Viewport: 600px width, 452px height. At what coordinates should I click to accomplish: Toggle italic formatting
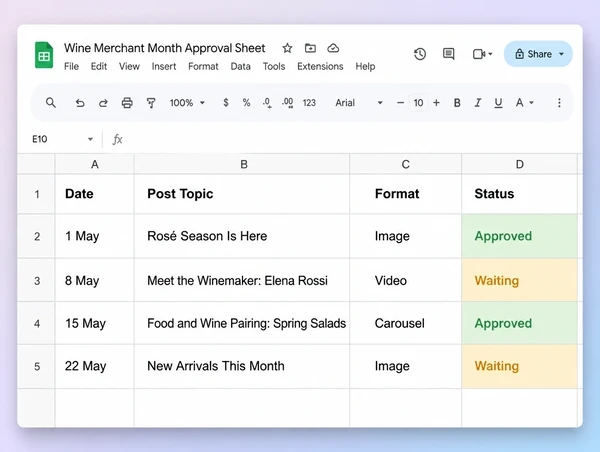(478, 103)
